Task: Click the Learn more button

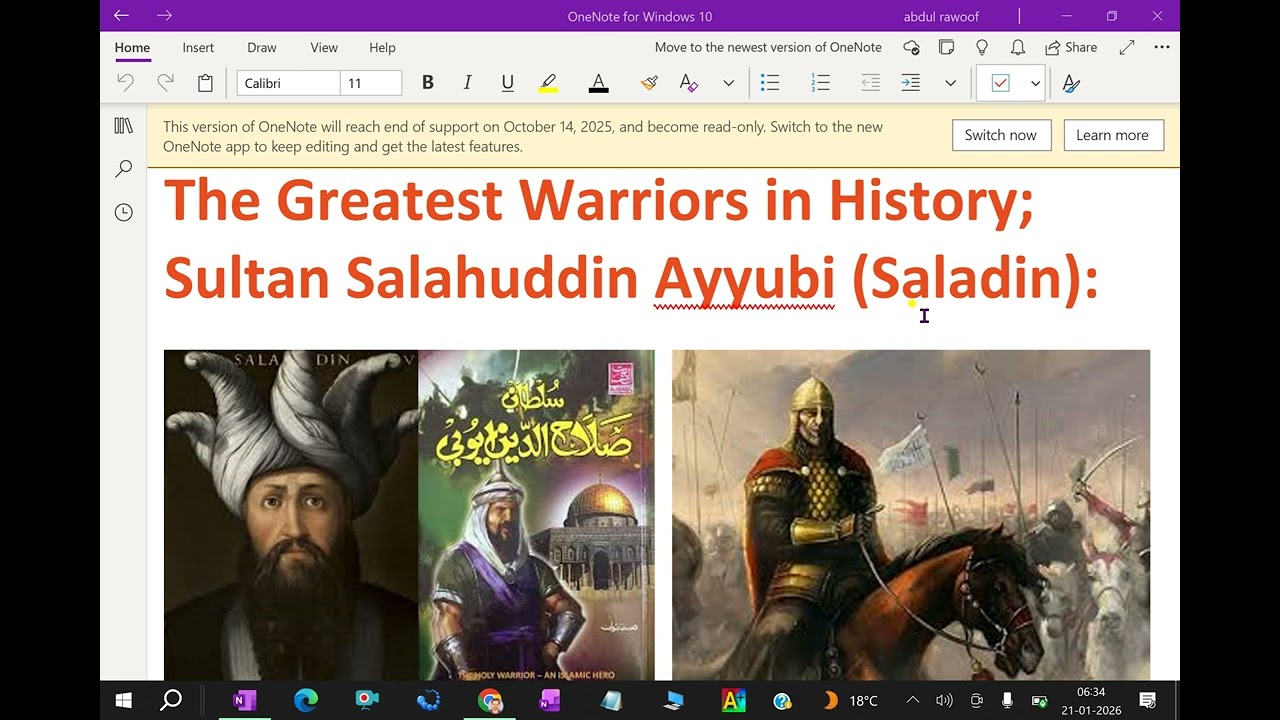Action: [1112, 135]
